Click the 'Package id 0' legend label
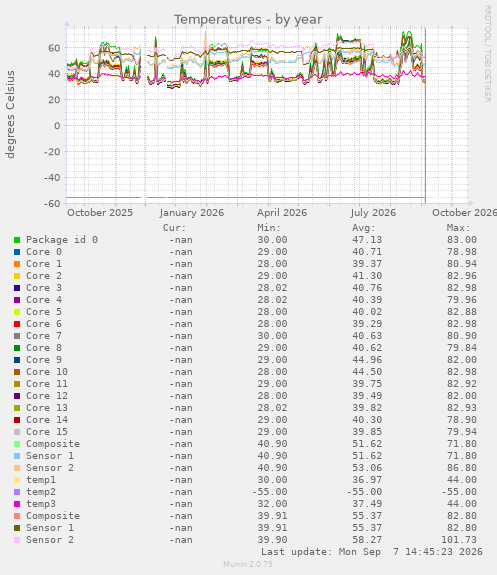The width and height of the screenshot is (497, 575). point(62,240)
